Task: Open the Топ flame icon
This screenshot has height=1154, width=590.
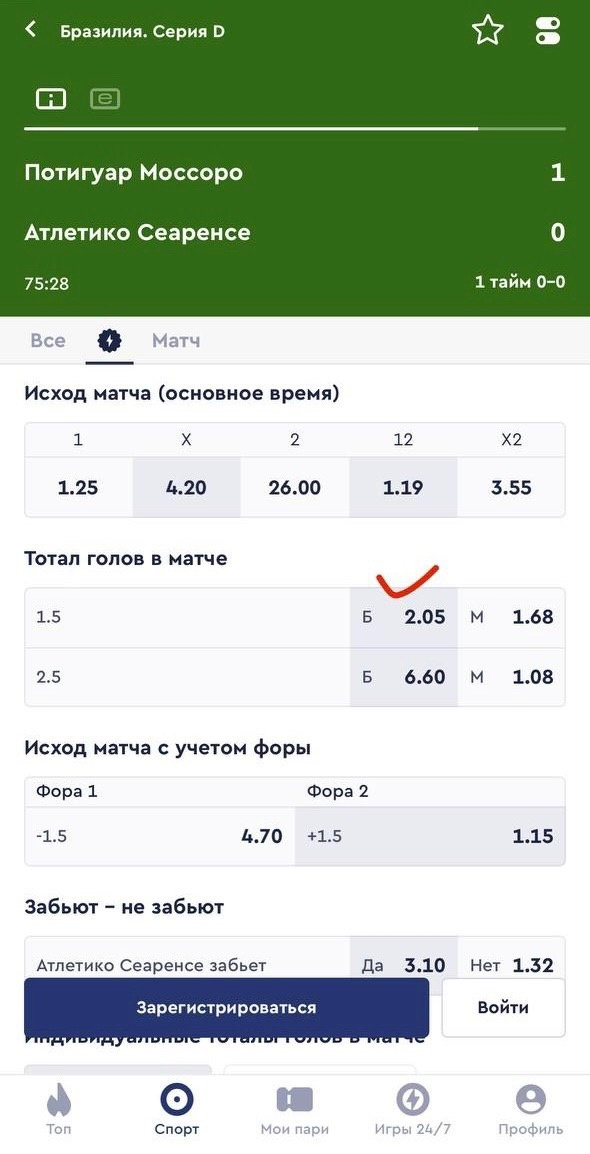Action: tap(58, 1110)
